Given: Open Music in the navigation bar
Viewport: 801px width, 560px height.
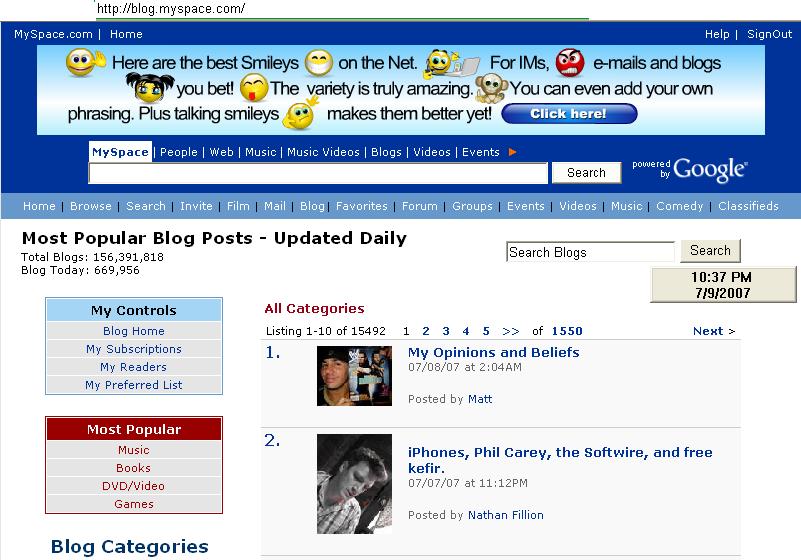Looking at the screenshot, I should pos(626,206).
